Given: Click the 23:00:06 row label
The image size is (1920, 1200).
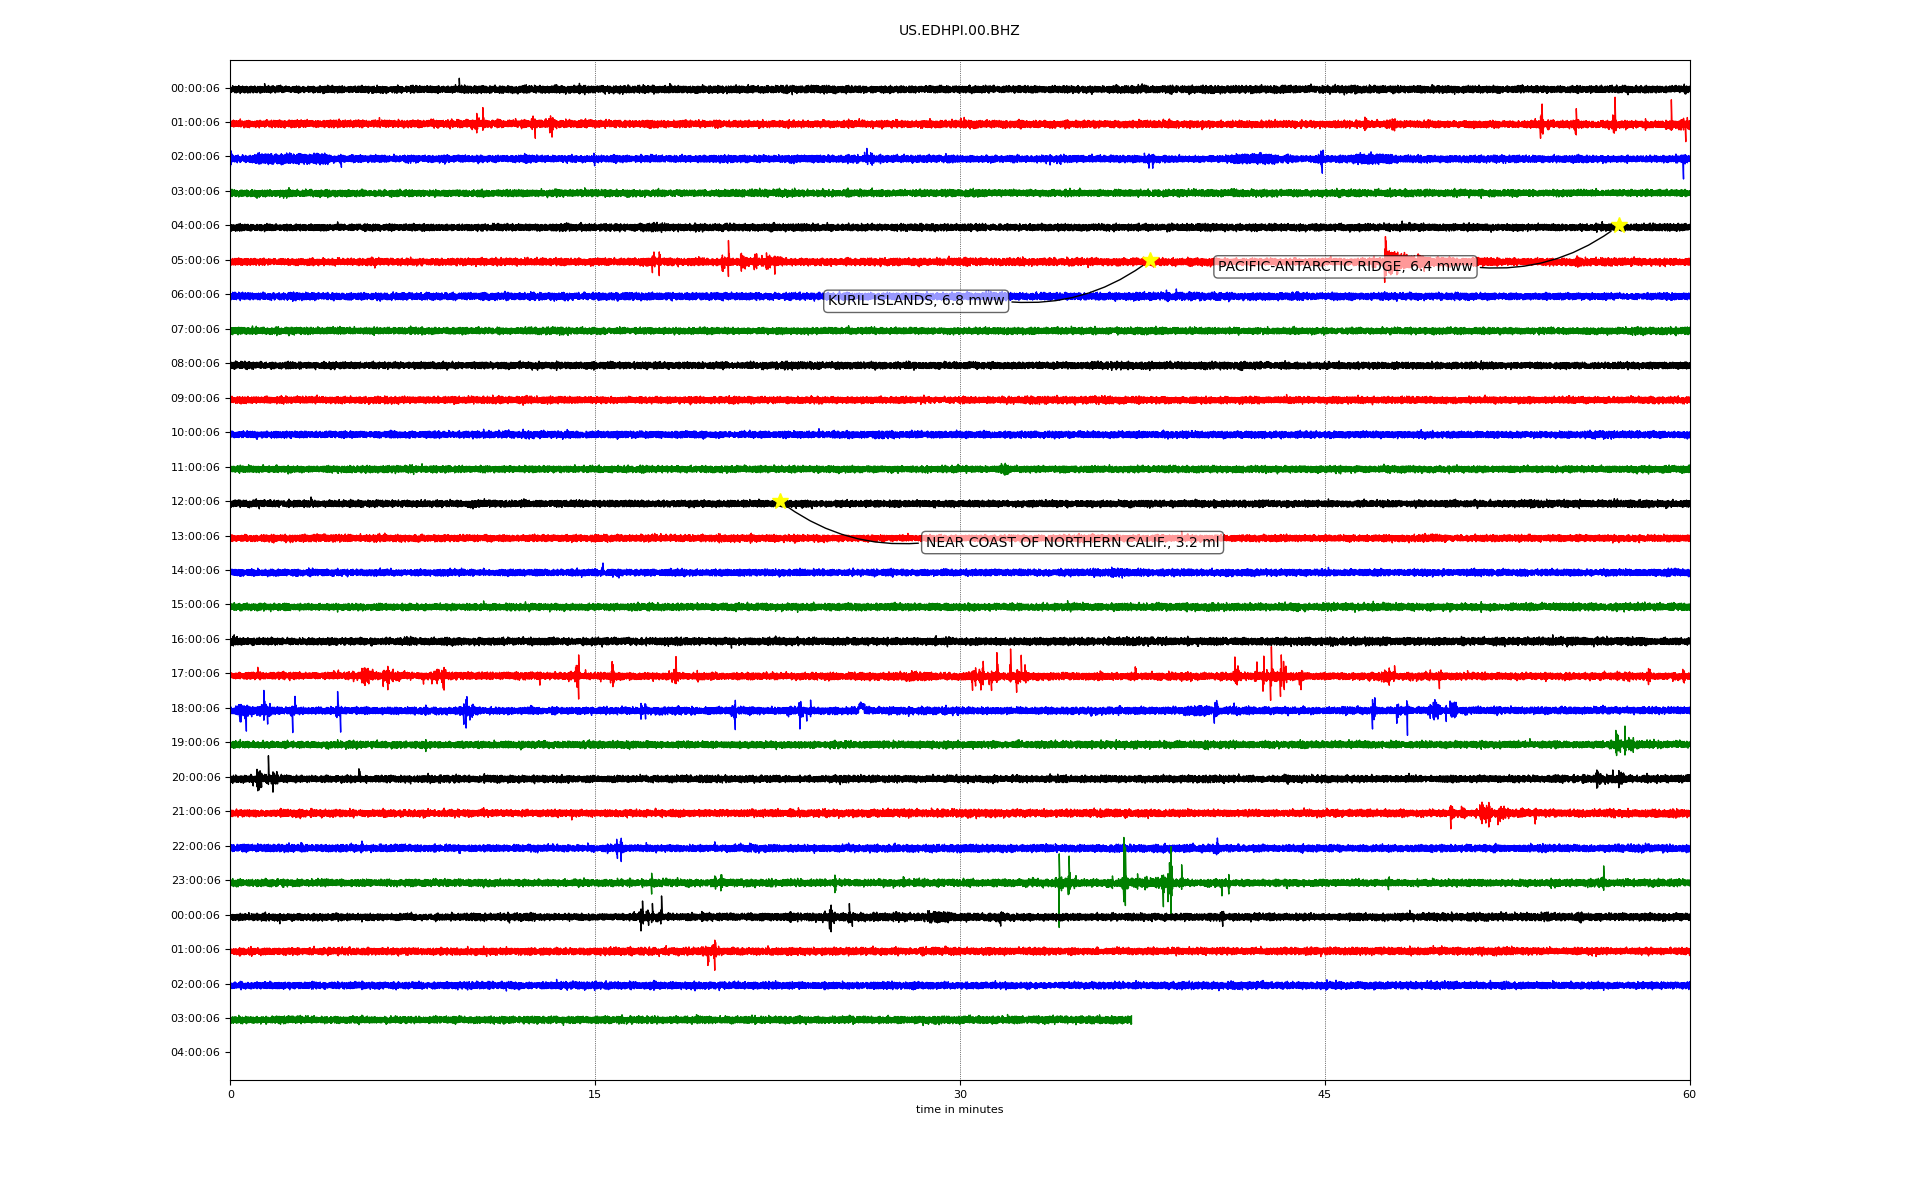Looking at the screenshot, I should [195, 880].
